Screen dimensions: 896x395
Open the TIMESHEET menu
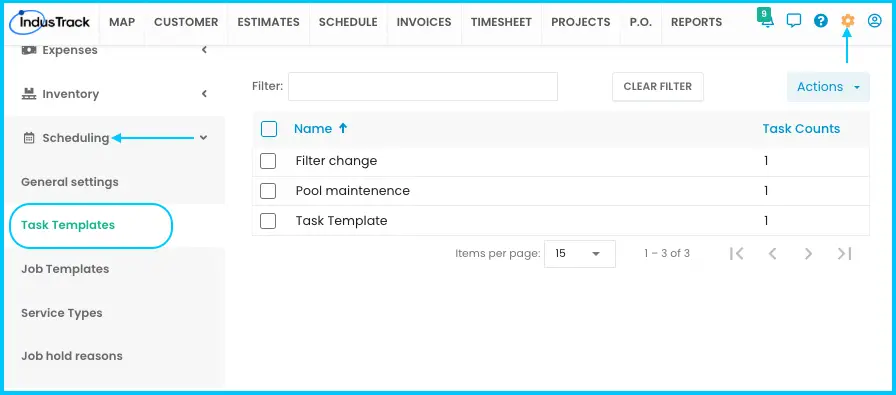[501, 22]
